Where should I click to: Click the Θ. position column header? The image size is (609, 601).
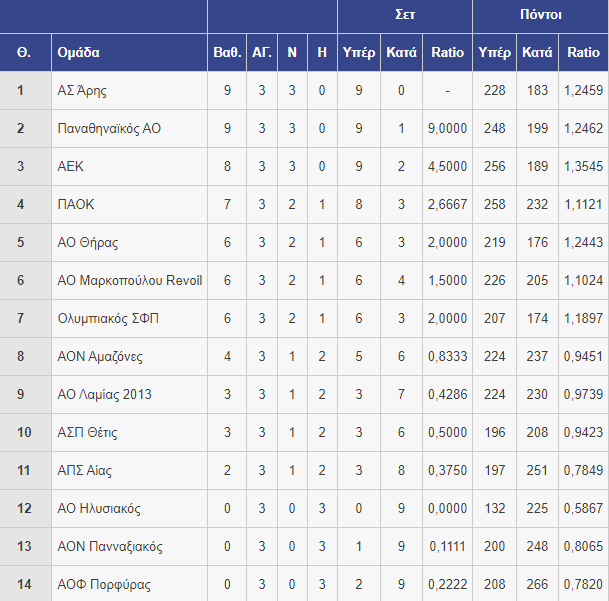tap(24, 52)
